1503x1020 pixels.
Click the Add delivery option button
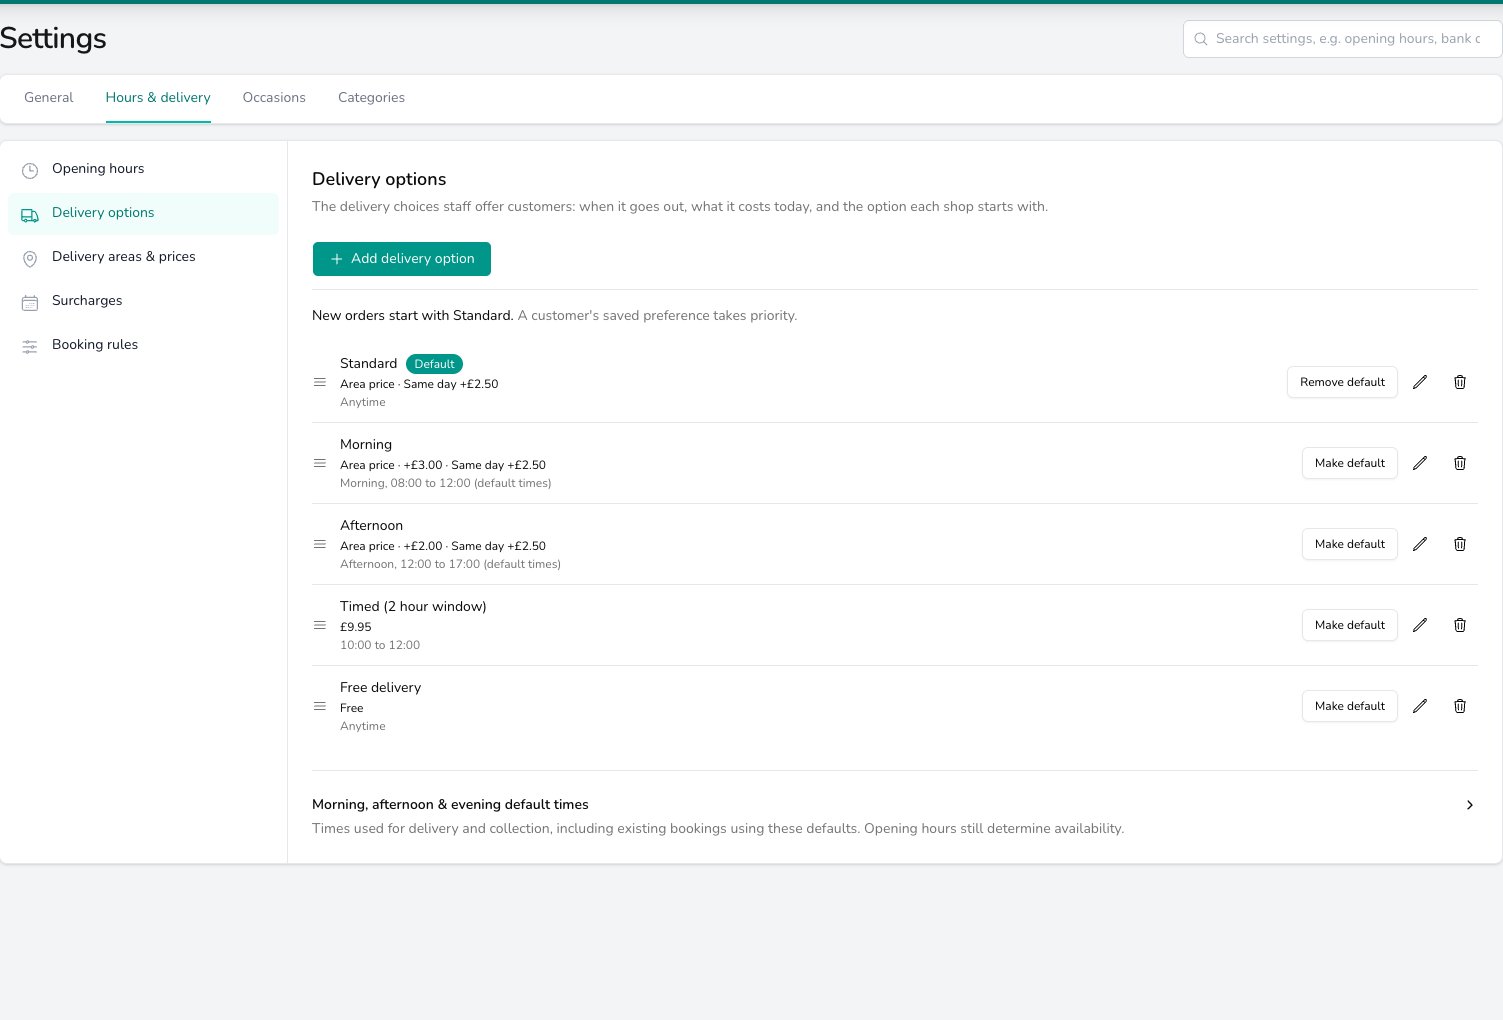click(402, 259)
